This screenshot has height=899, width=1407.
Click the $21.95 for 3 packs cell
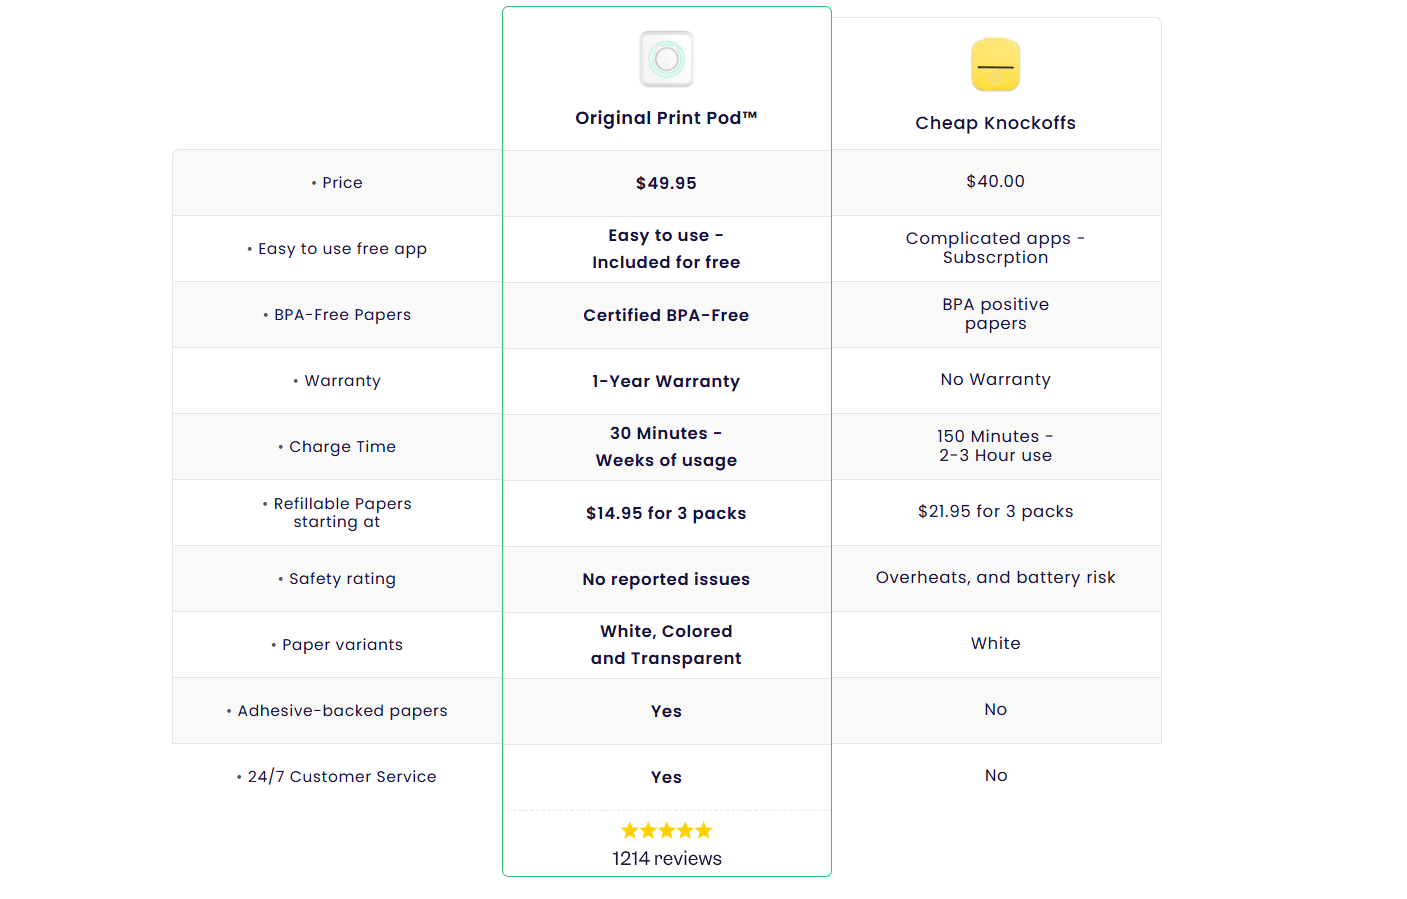(995, 511)
